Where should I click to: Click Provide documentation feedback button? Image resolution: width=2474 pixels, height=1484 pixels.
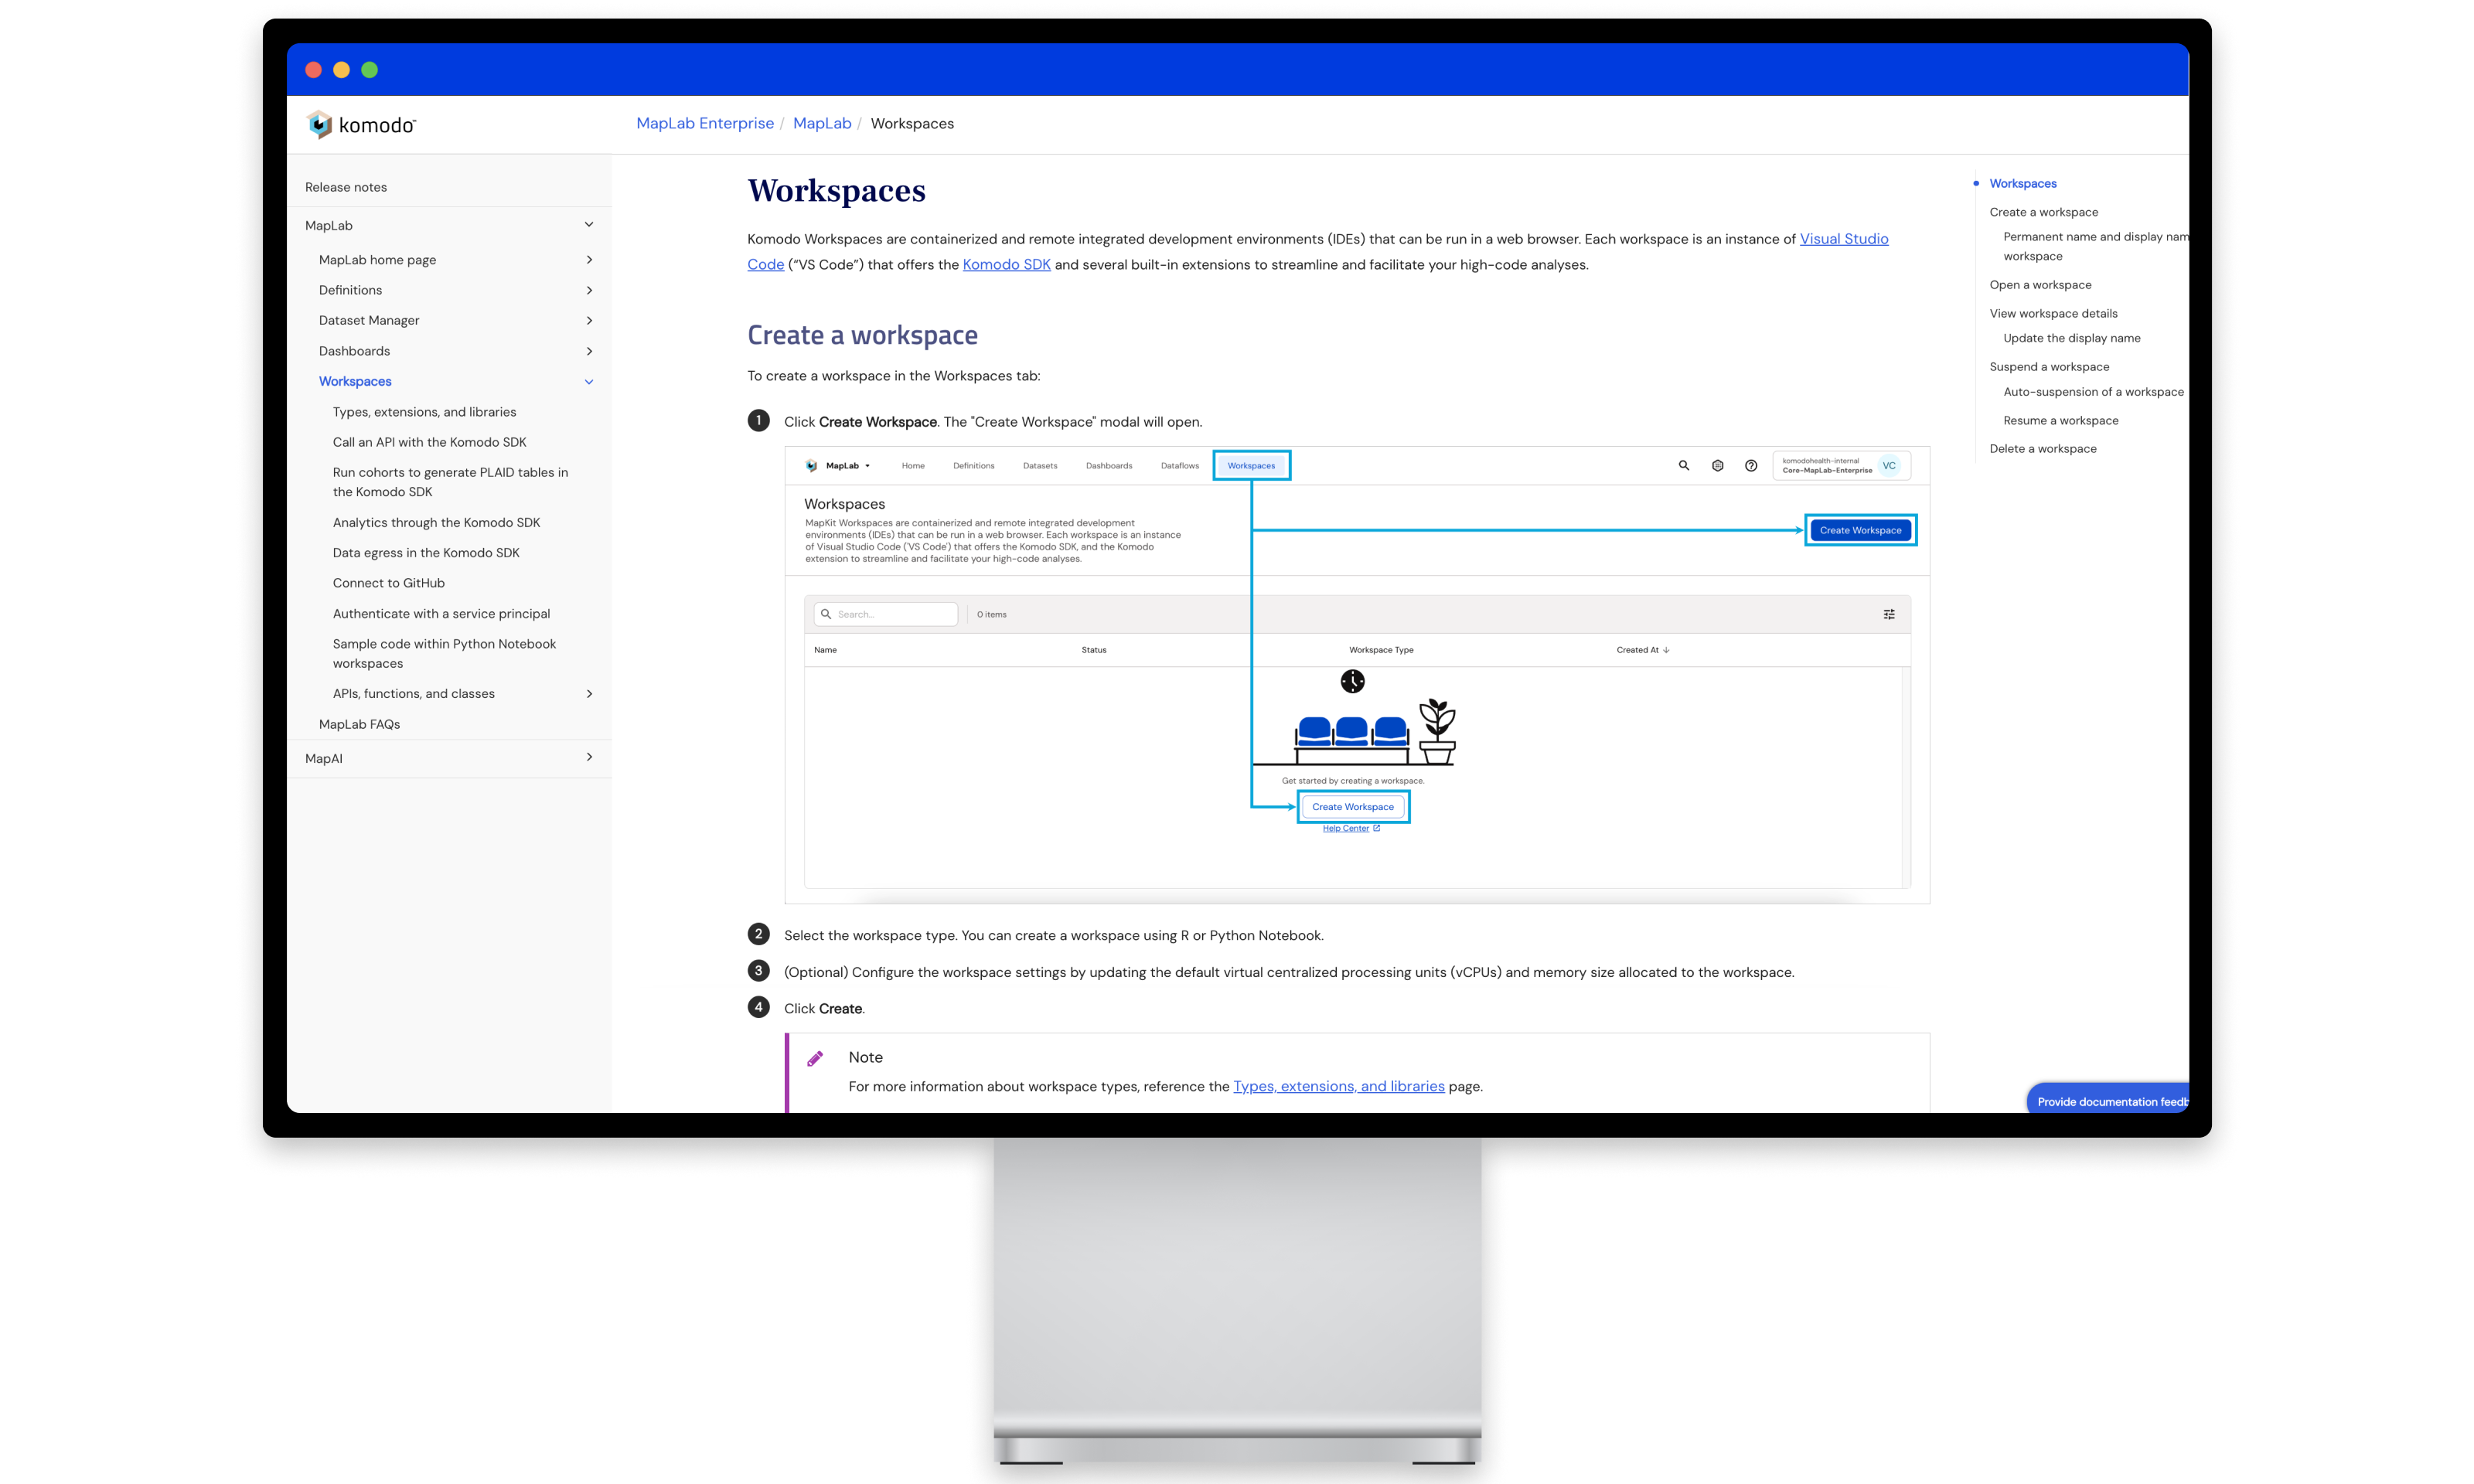[x=2110, y=1101]
